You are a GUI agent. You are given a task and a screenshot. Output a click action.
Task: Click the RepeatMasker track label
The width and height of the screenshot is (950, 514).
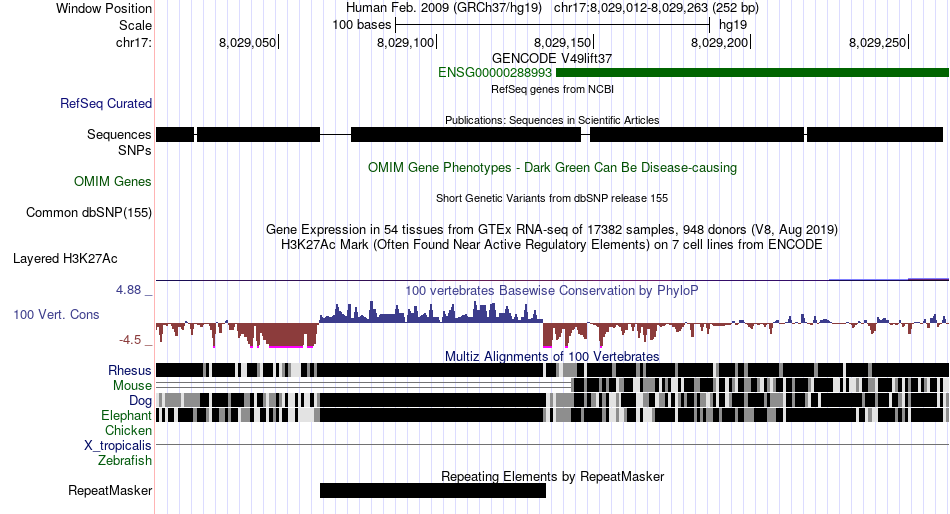point(110,490)
